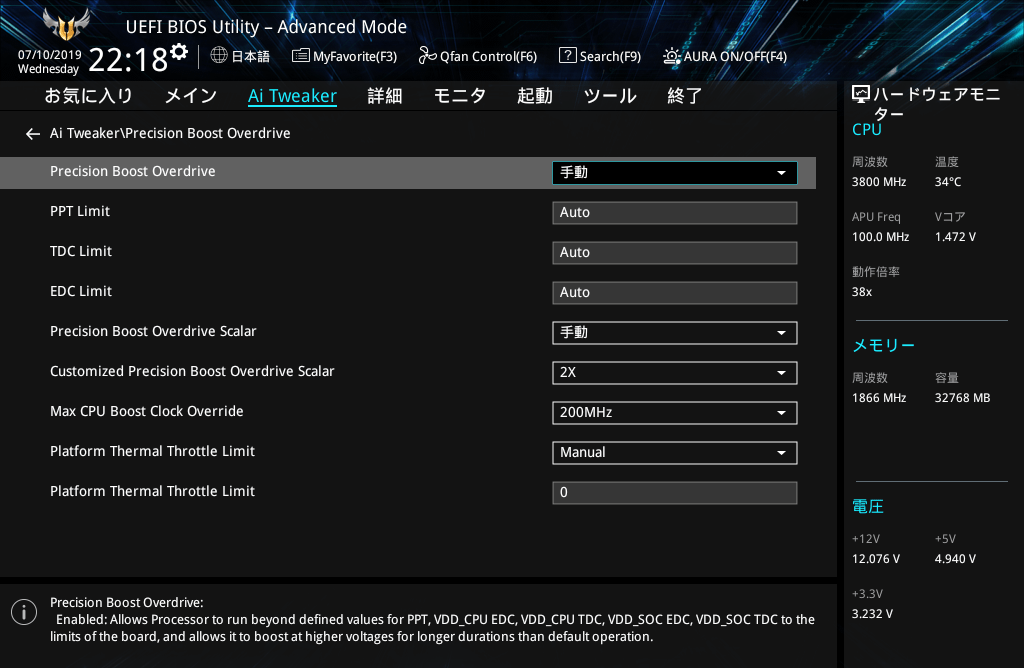Click PPT Limit Auto field
The width and height of the screenshot is (1024, 668).
(x=675, y=213)
